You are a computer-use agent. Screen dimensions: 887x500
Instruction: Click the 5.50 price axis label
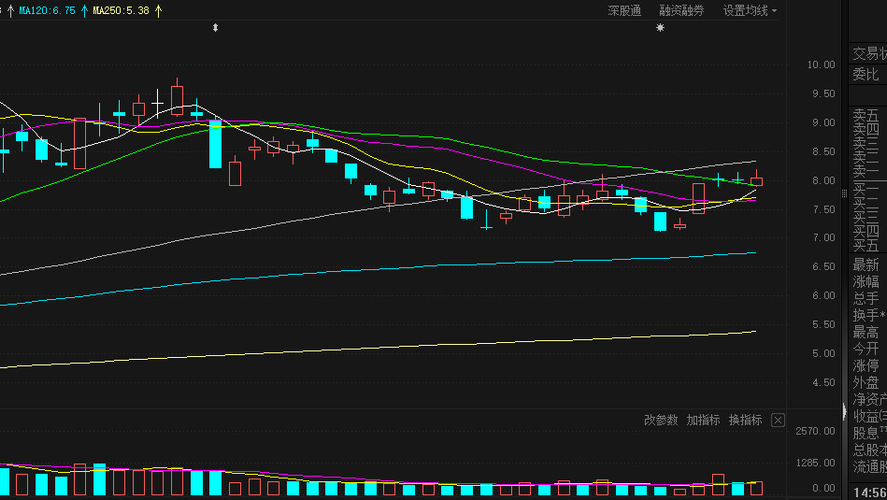824,324
